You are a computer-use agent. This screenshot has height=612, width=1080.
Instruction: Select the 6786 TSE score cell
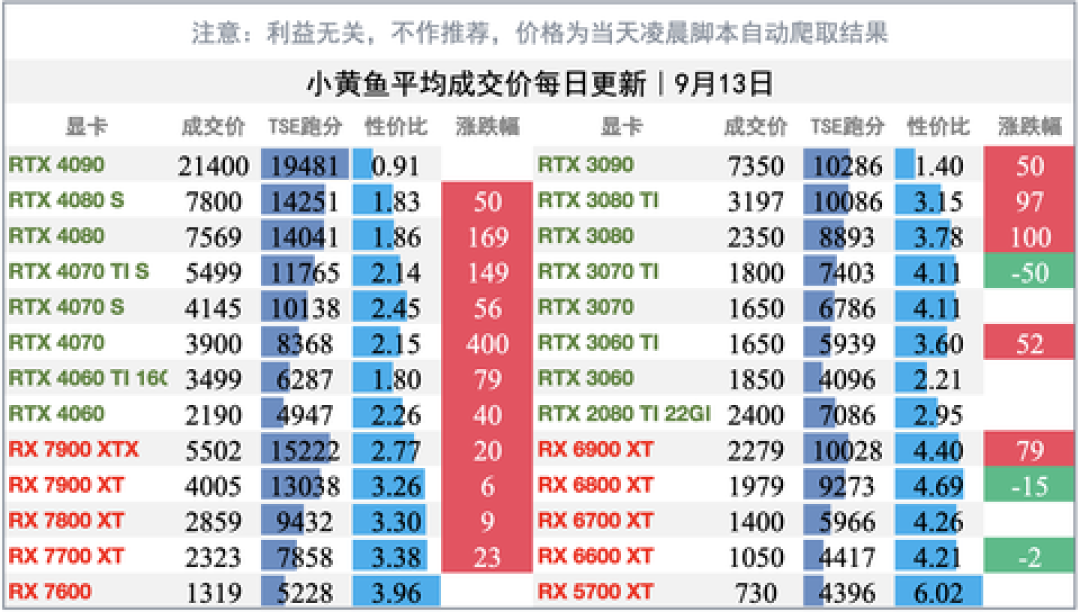click(847, 308)
